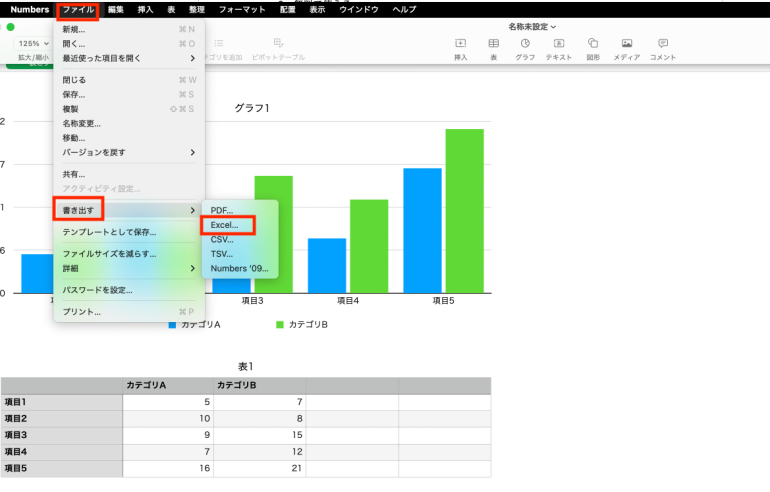Choose 名称変更... menu item

(x=129, y=124)
